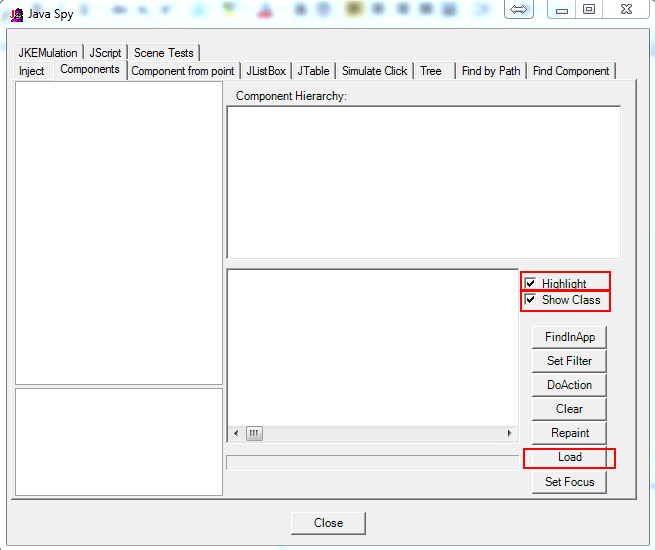Switch to the Inject tab
Viewport: 655px width, 550px height.
point(32,71)
